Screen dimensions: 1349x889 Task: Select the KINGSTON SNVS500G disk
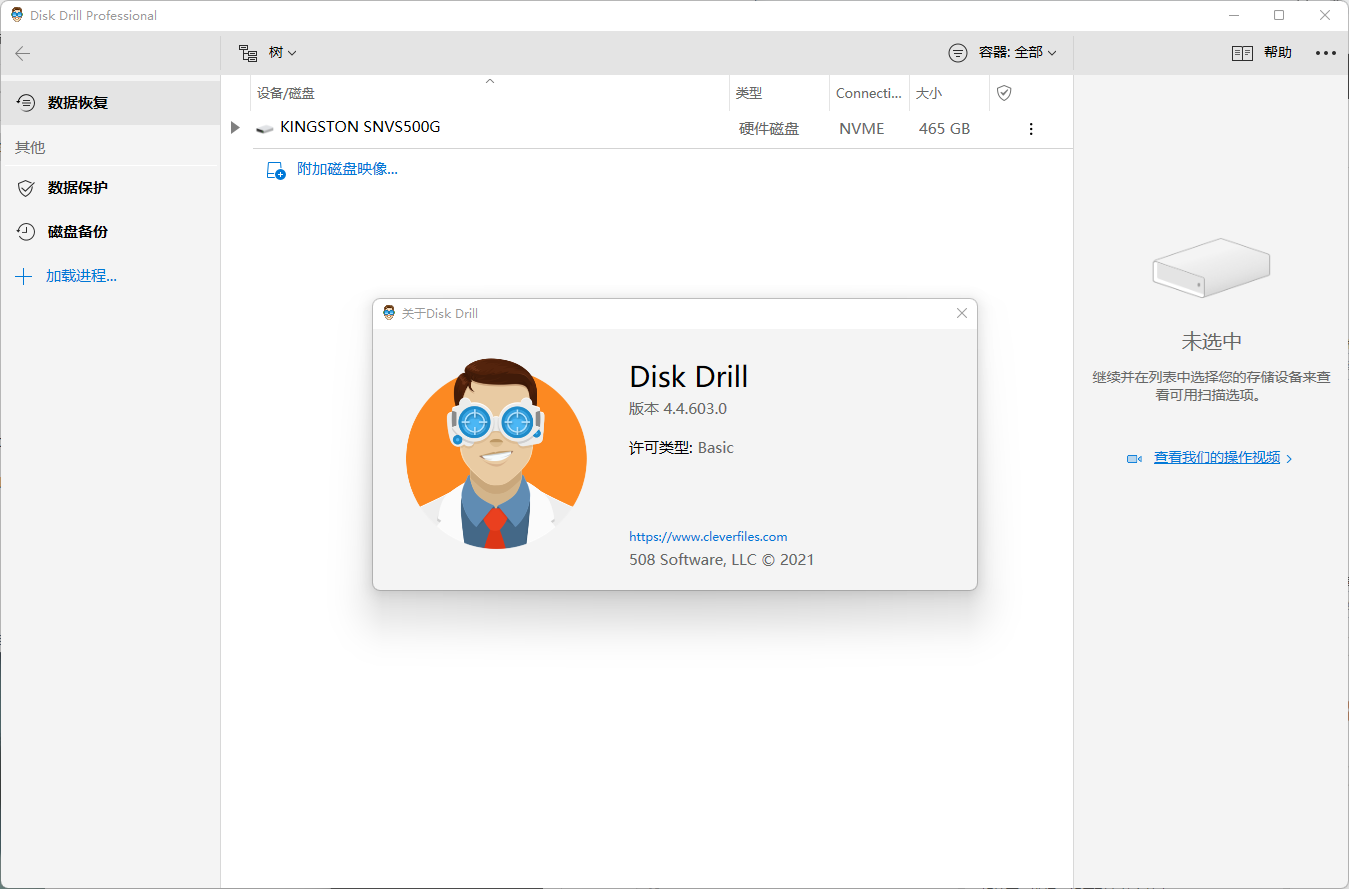click(361, 128)
